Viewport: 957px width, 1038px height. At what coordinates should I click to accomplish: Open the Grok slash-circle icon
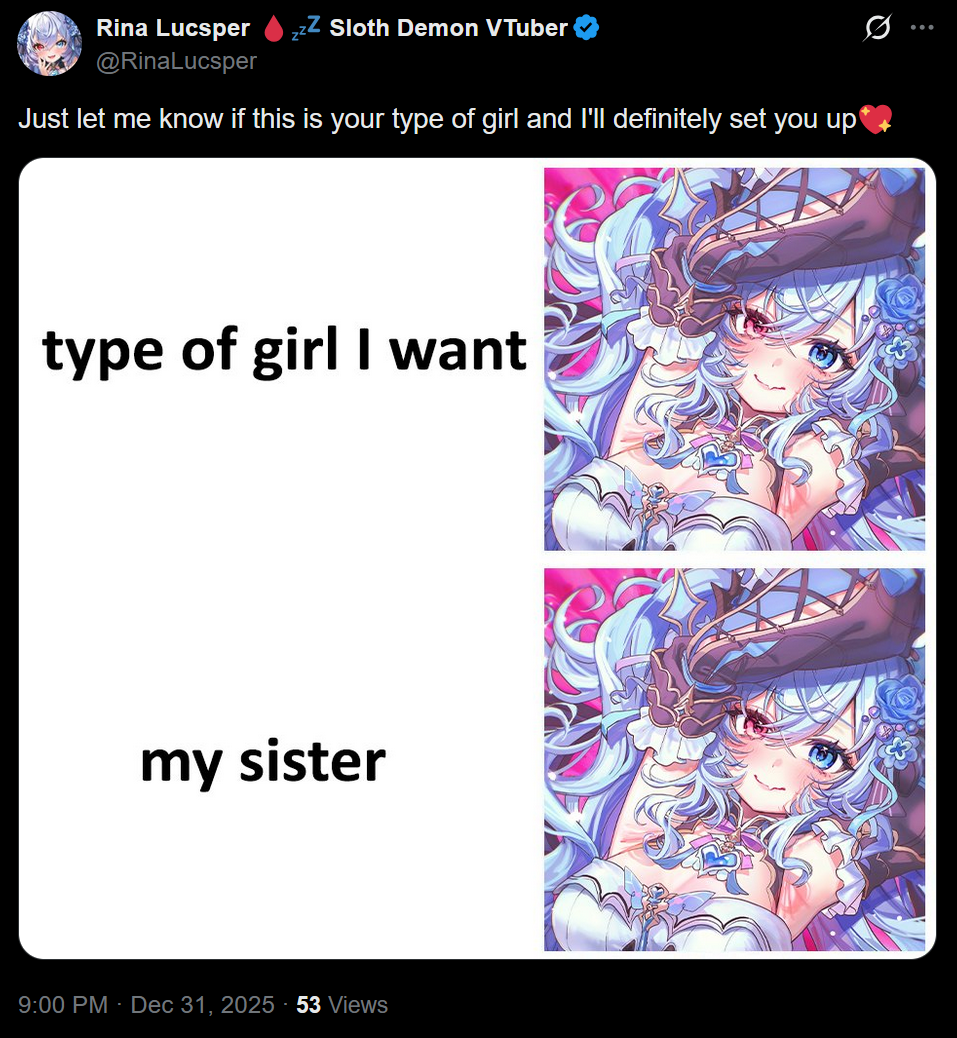[878, 28]
